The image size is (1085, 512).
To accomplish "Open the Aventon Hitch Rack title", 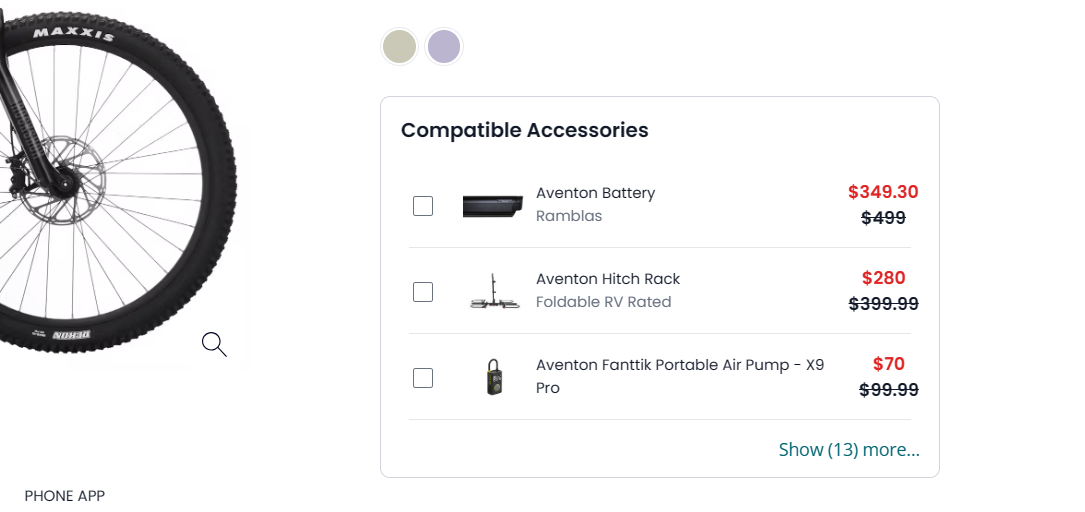I will 608,279.
